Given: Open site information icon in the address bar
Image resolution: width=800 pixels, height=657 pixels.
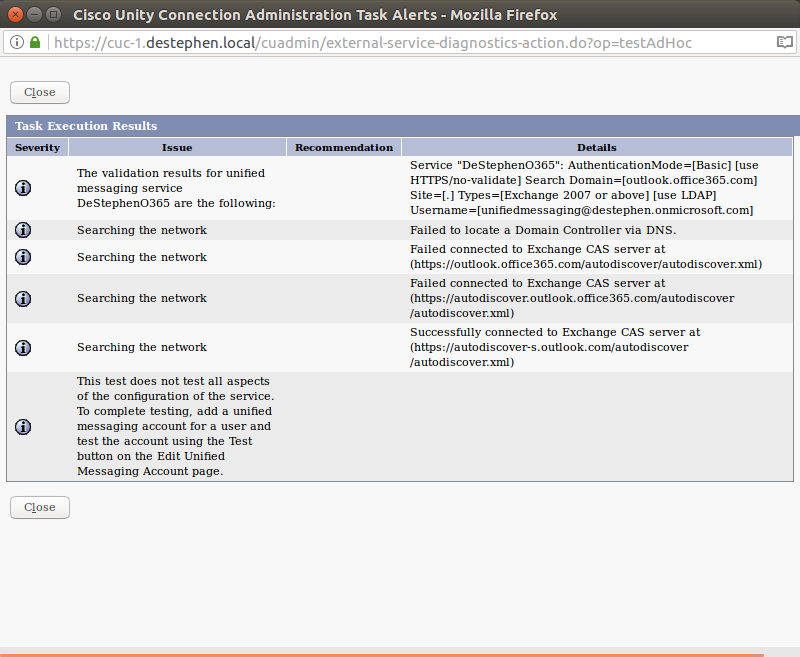Looking at the screenshot, I should (17, 42).
